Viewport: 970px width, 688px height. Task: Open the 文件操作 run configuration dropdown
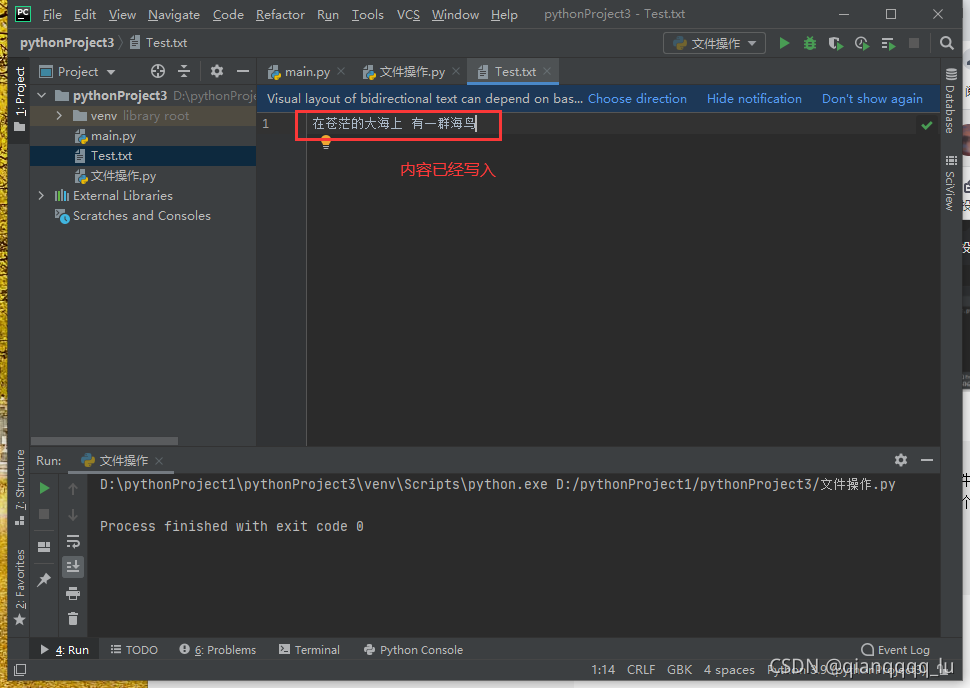(x=715, y=43)
